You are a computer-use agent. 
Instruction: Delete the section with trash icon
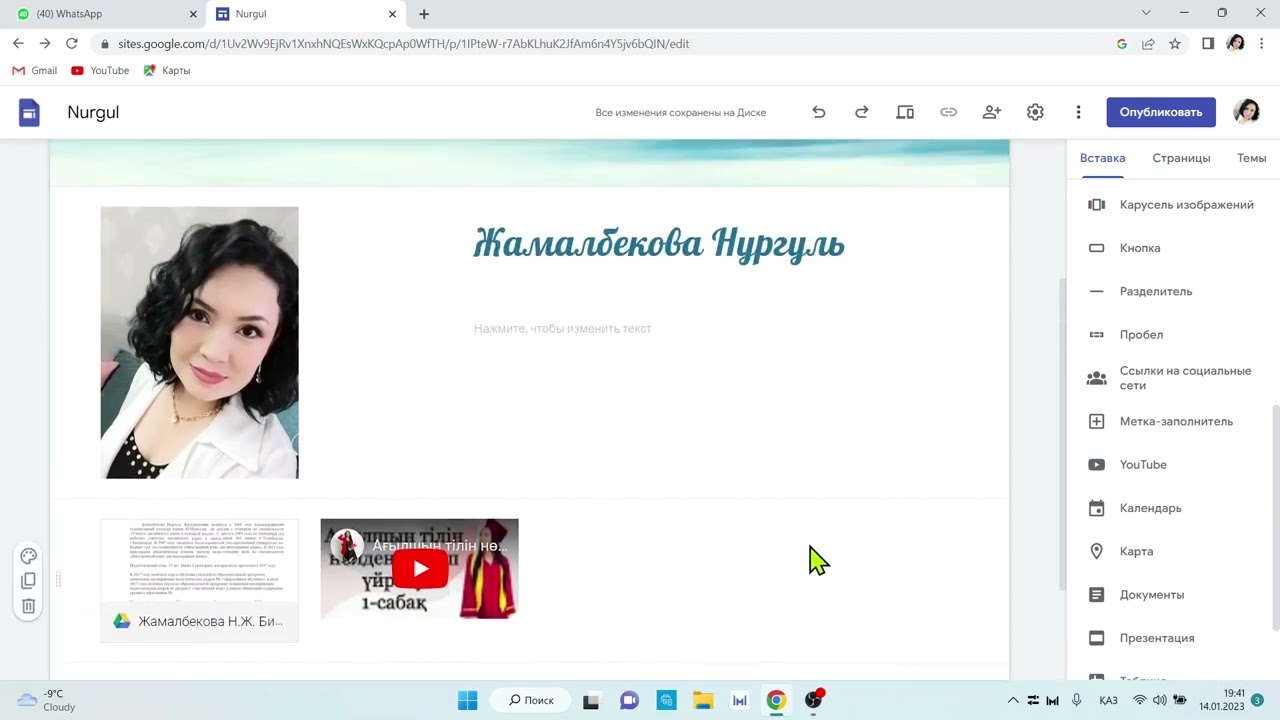[28, 606]
